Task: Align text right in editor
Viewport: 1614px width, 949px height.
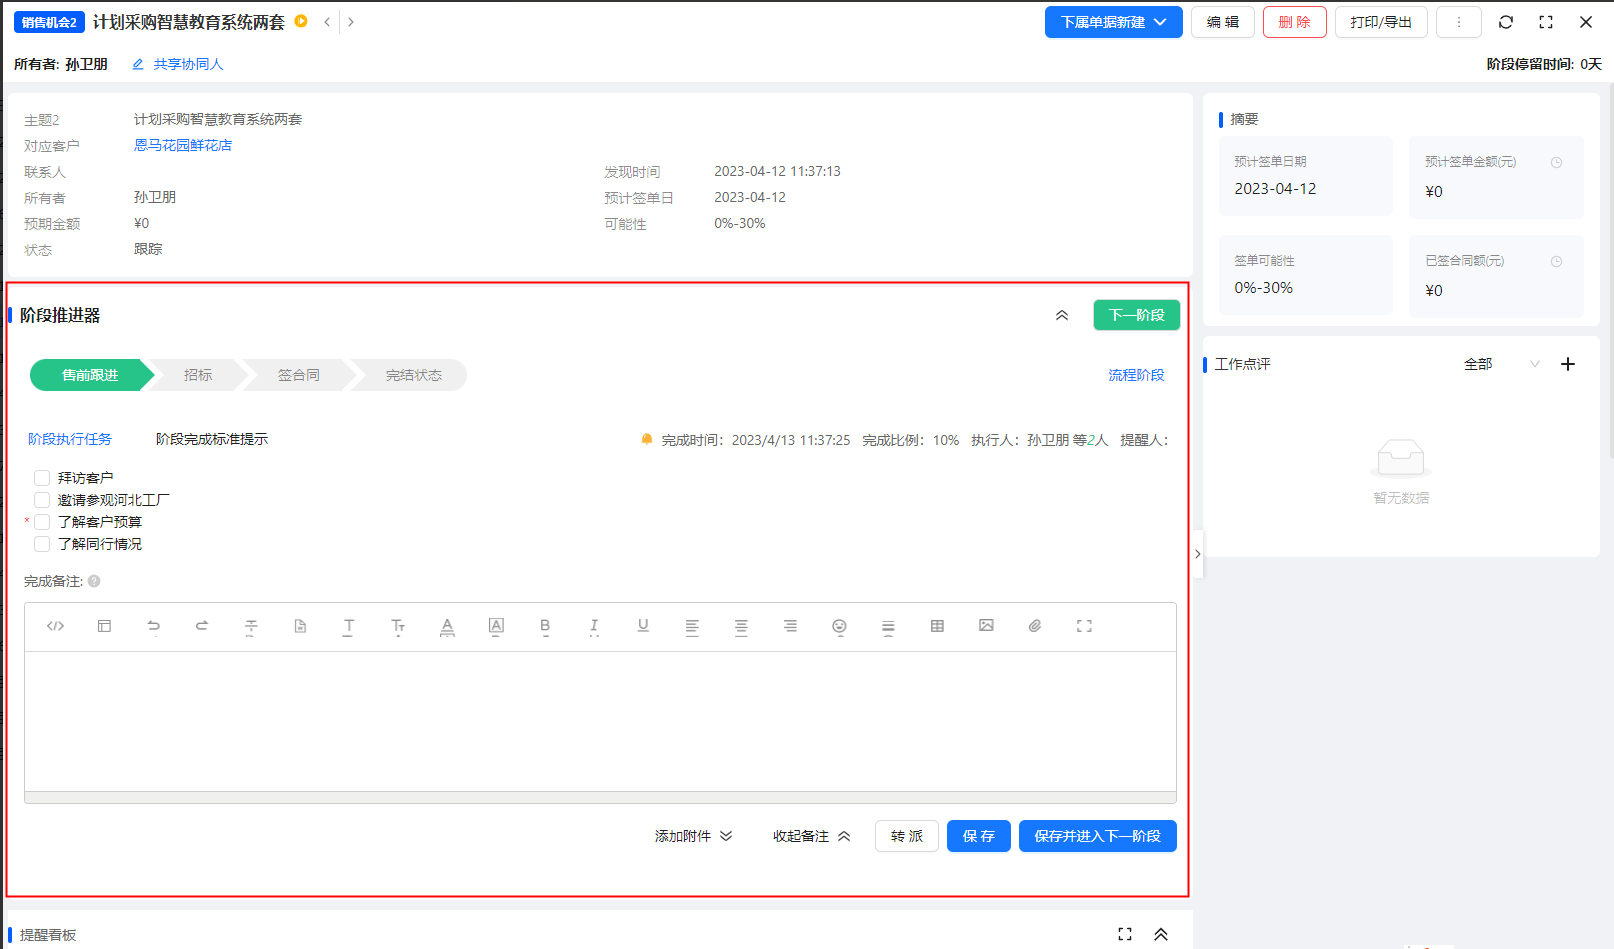Action: pos(790,626)
